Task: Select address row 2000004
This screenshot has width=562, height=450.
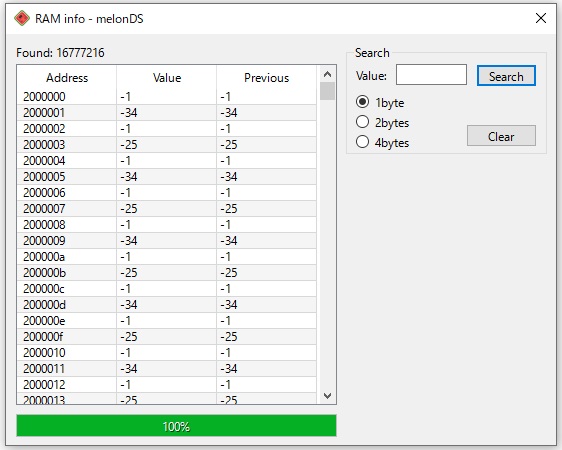Action: pyautogui.click(x=167, y=161)
